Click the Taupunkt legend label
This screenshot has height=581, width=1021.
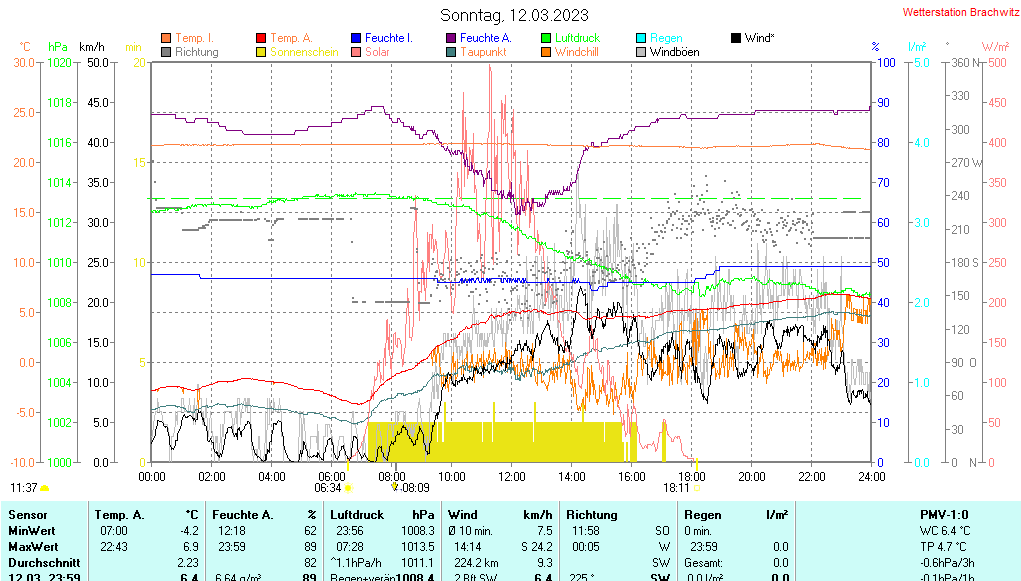(483, 52)
